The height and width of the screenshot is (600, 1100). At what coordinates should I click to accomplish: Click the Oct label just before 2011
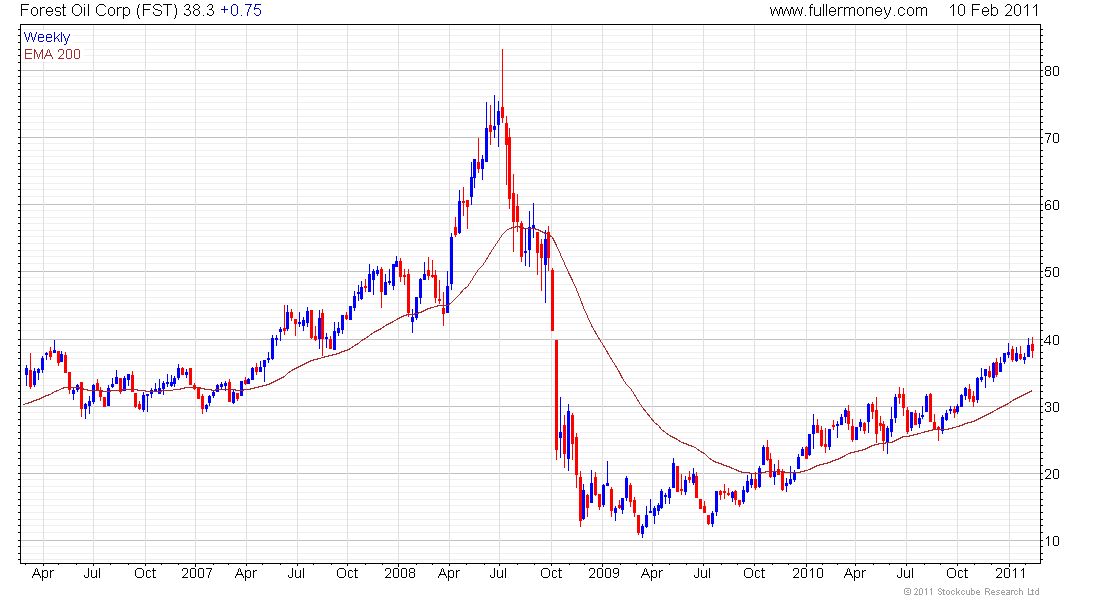[x=957, y=573]
